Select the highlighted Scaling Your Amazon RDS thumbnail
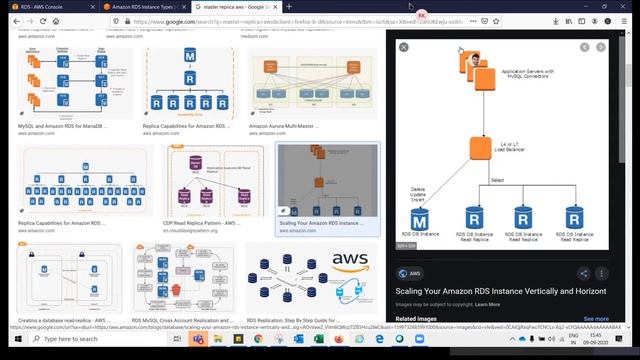Screen dimensions: 640x360 328,181
